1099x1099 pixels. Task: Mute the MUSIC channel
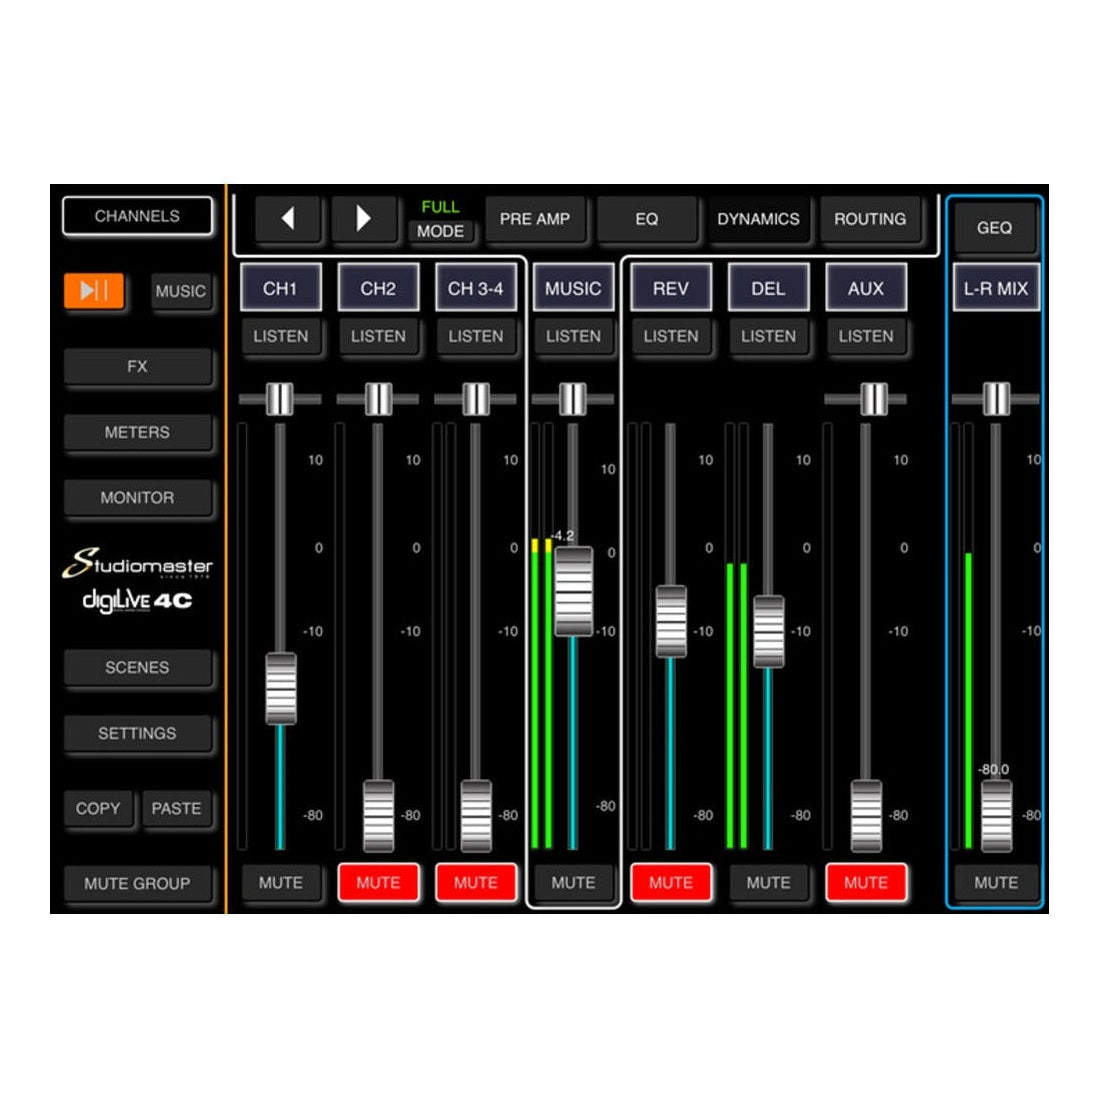point(573,882)
